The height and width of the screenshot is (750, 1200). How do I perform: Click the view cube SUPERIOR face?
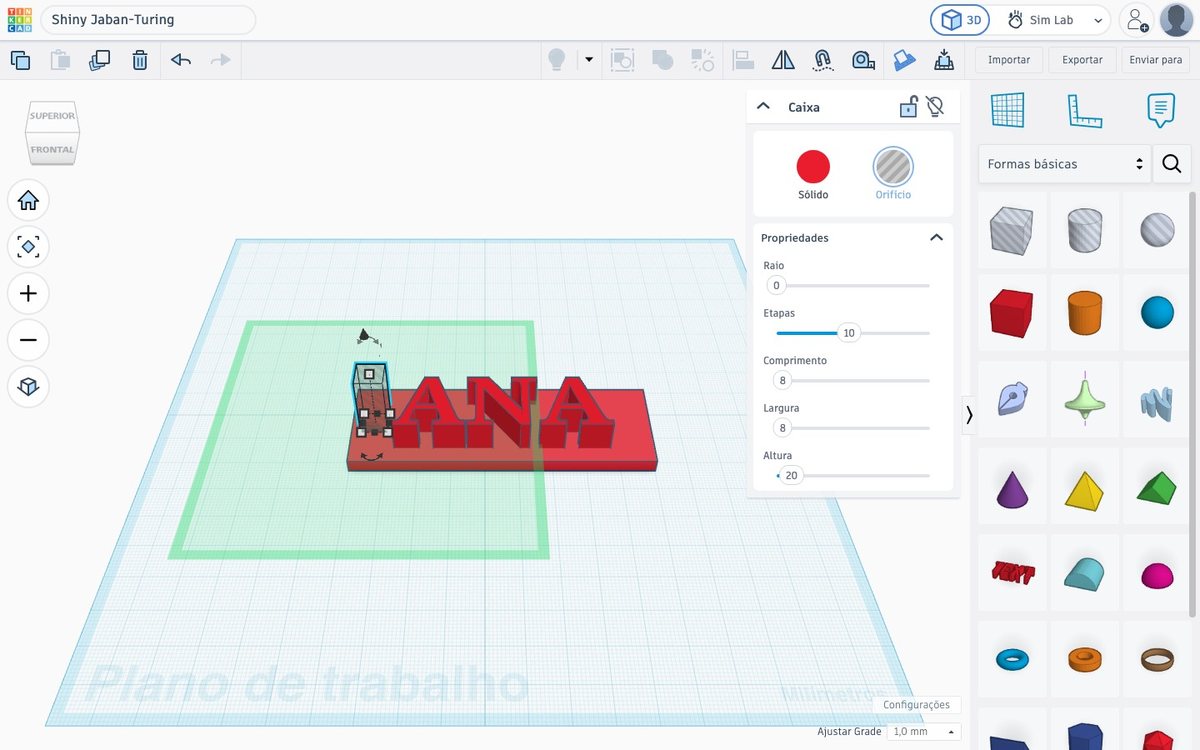(x=52, y=115)
